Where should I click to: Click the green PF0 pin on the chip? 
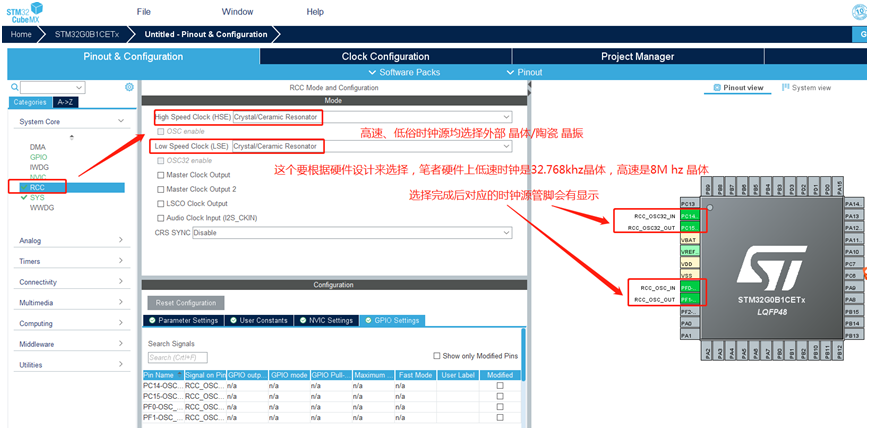point(689,288)
